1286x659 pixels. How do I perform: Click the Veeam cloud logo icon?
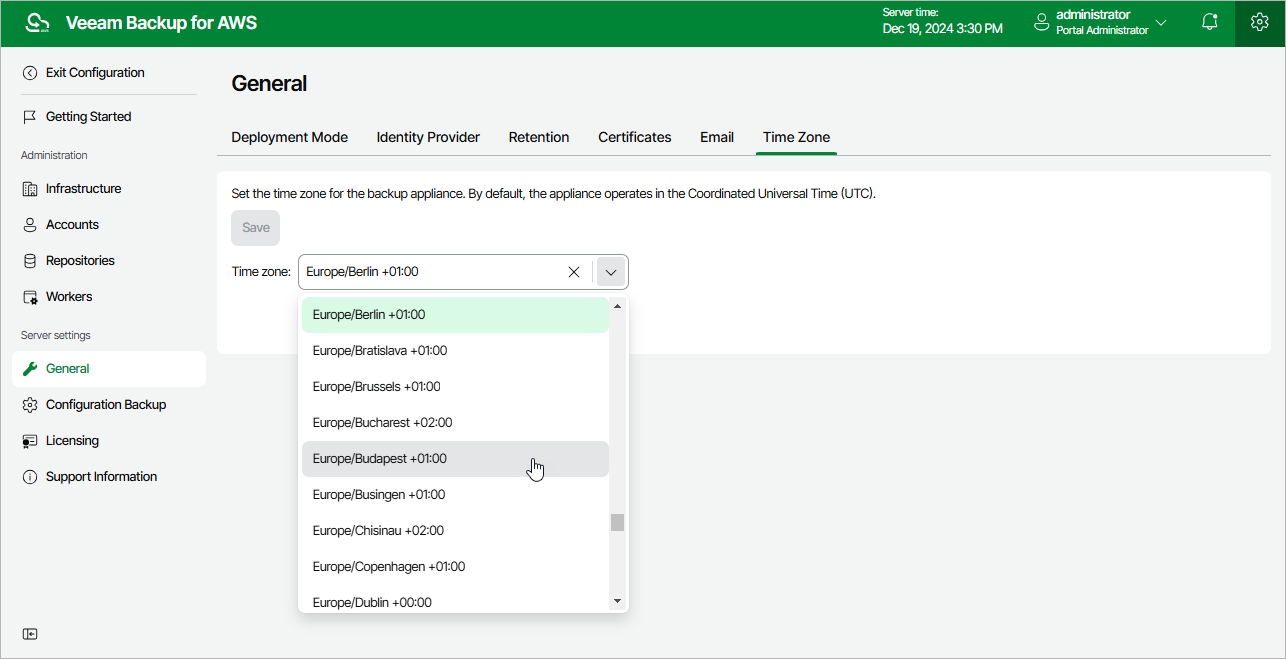click(37, 23)
